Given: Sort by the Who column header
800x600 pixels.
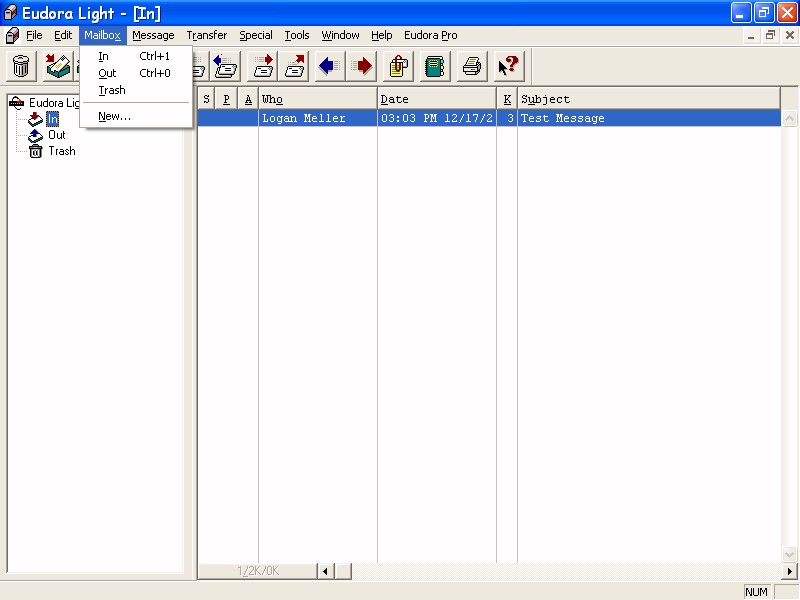Looking at the screenshot, I should point(318,99).
